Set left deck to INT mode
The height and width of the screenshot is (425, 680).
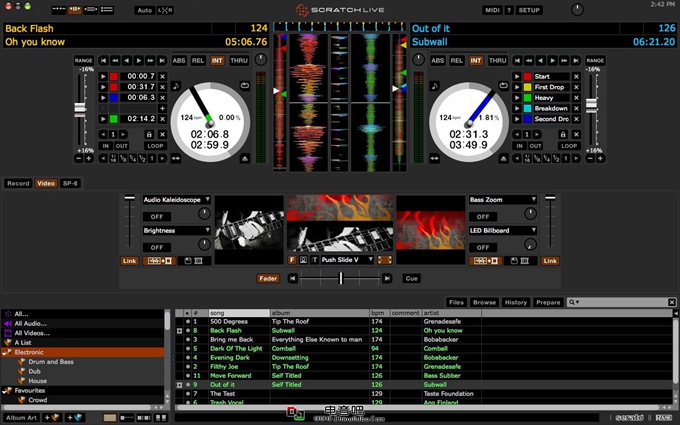(217, 61)
